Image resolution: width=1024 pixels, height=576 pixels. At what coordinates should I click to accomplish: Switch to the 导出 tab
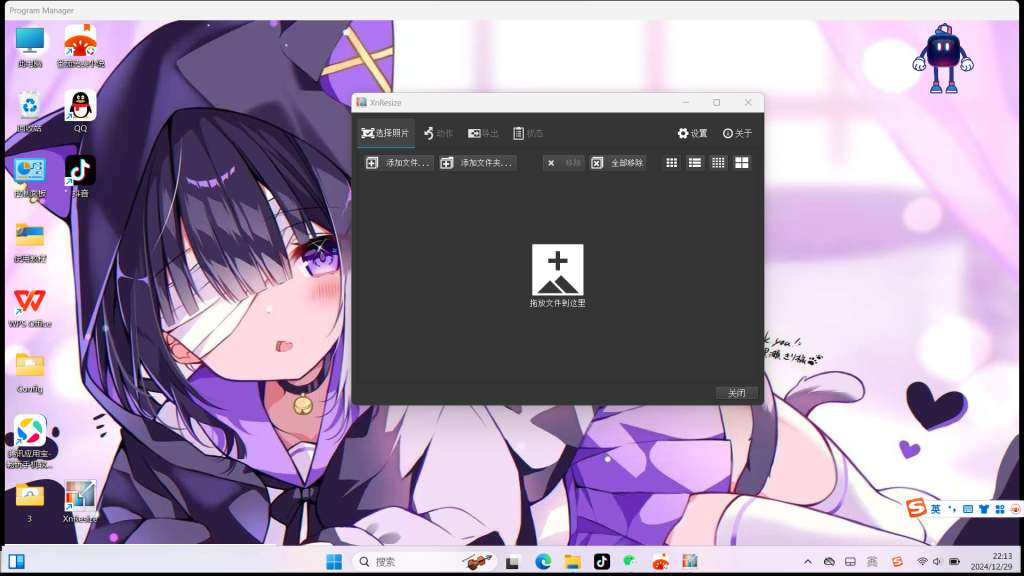(x=483, y=133)
